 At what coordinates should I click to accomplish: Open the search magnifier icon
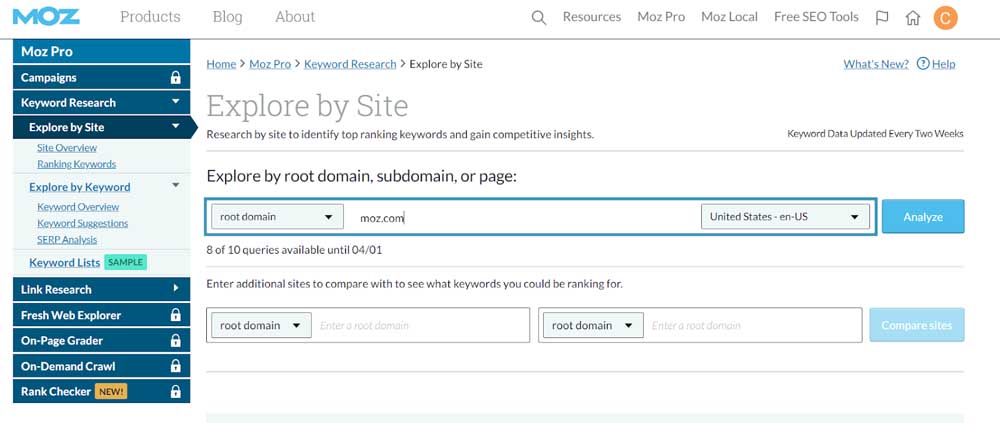539,18
